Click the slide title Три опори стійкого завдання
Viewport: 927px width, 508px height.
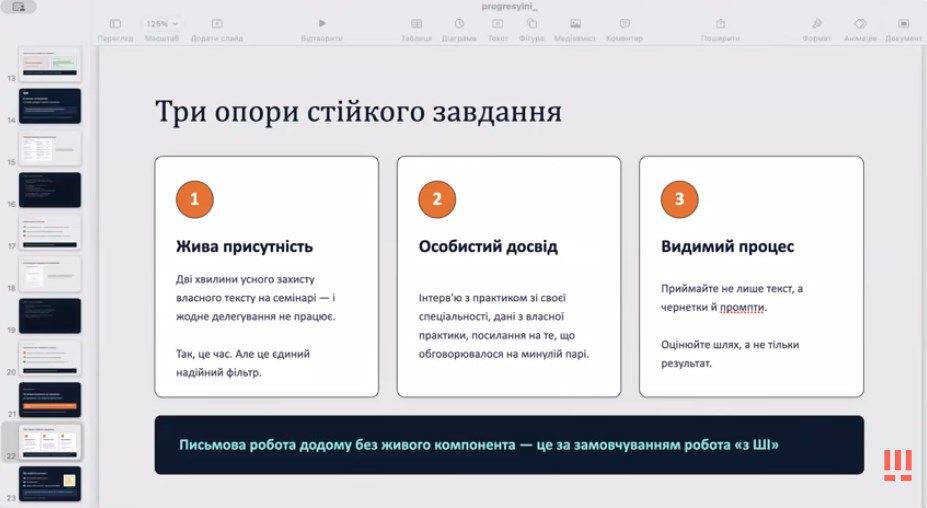click(358, 112)
